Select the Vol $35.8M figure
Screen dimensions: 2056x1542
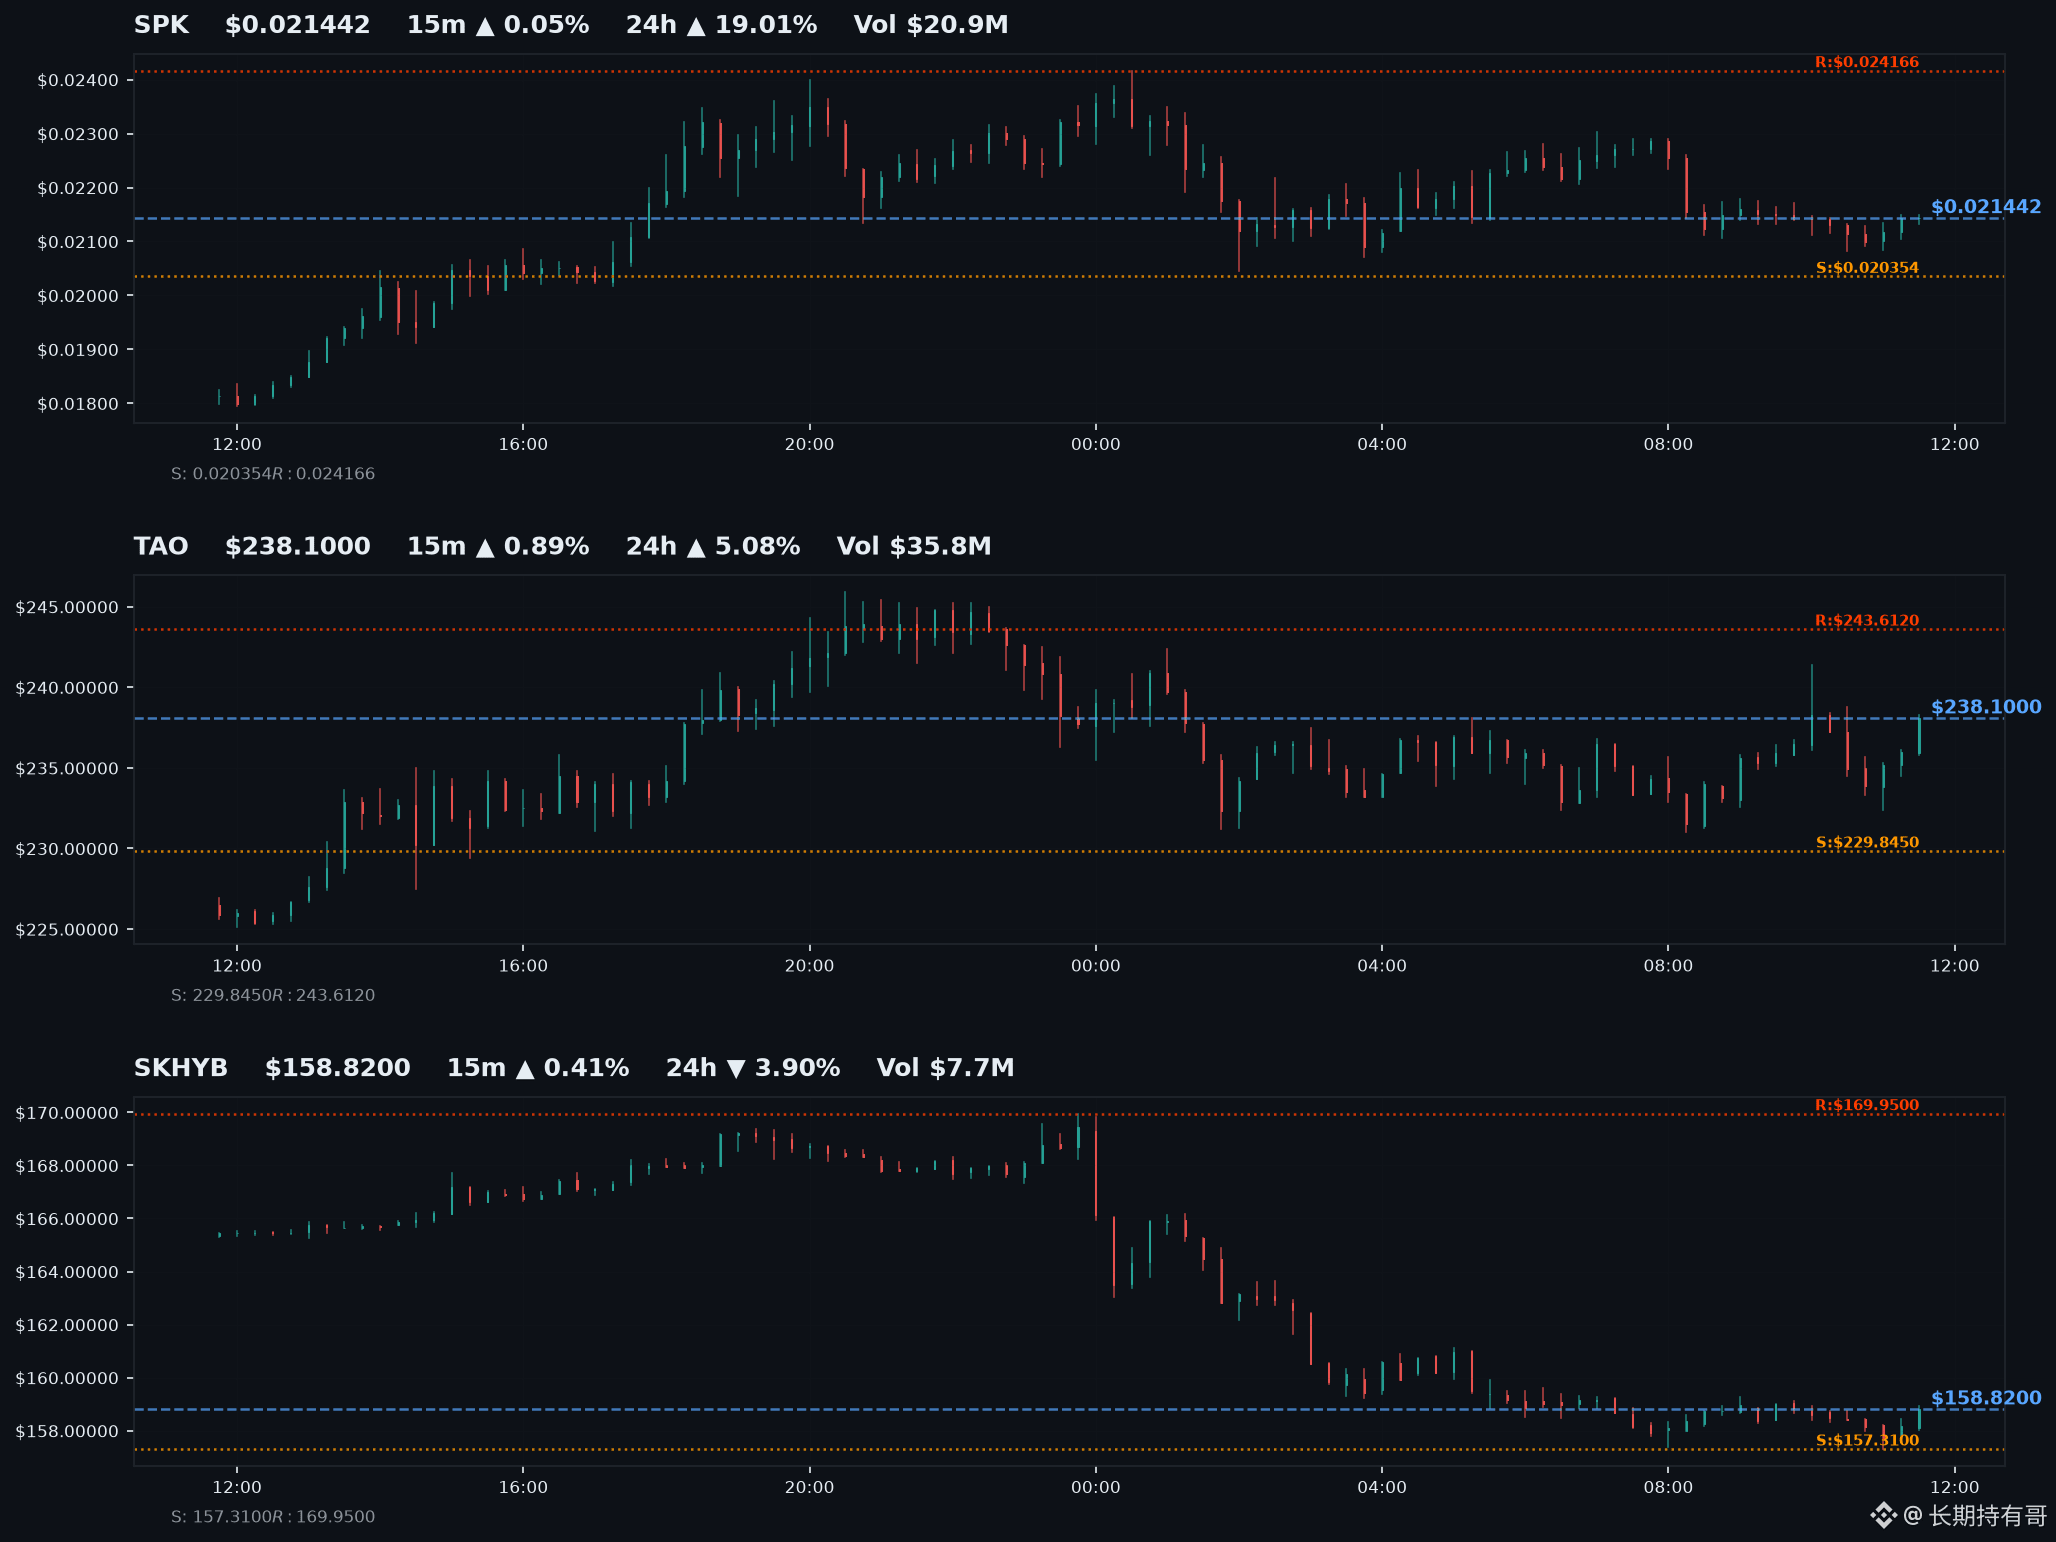point(914,547)
